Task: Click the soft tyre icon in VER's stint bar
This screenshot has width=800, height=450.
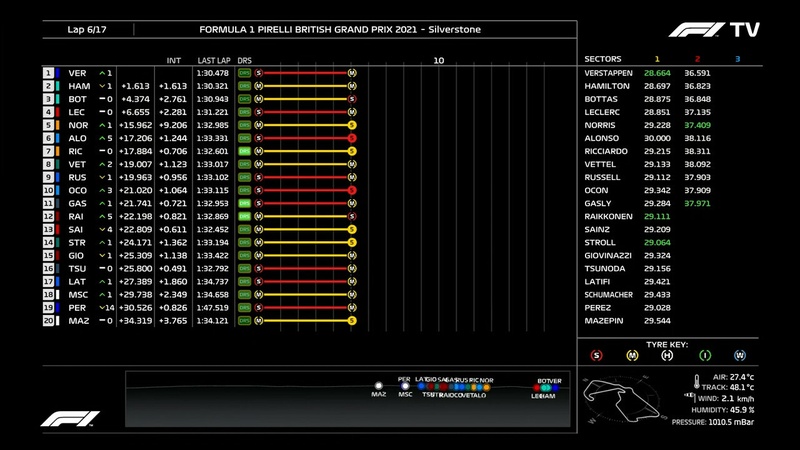Action: click(259, 73)
